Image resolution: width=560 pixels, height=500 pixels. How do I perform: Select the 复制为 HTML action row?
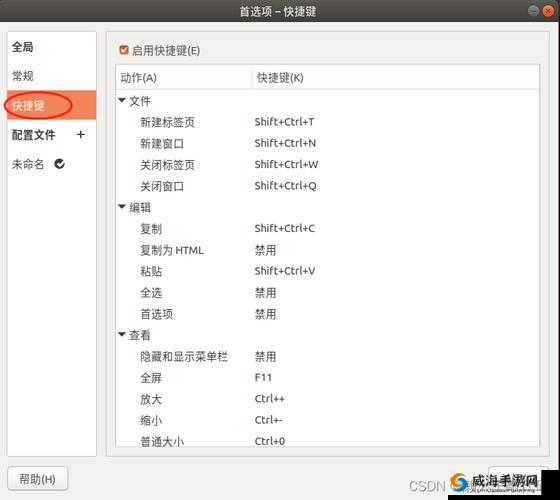tap(328, 250)
